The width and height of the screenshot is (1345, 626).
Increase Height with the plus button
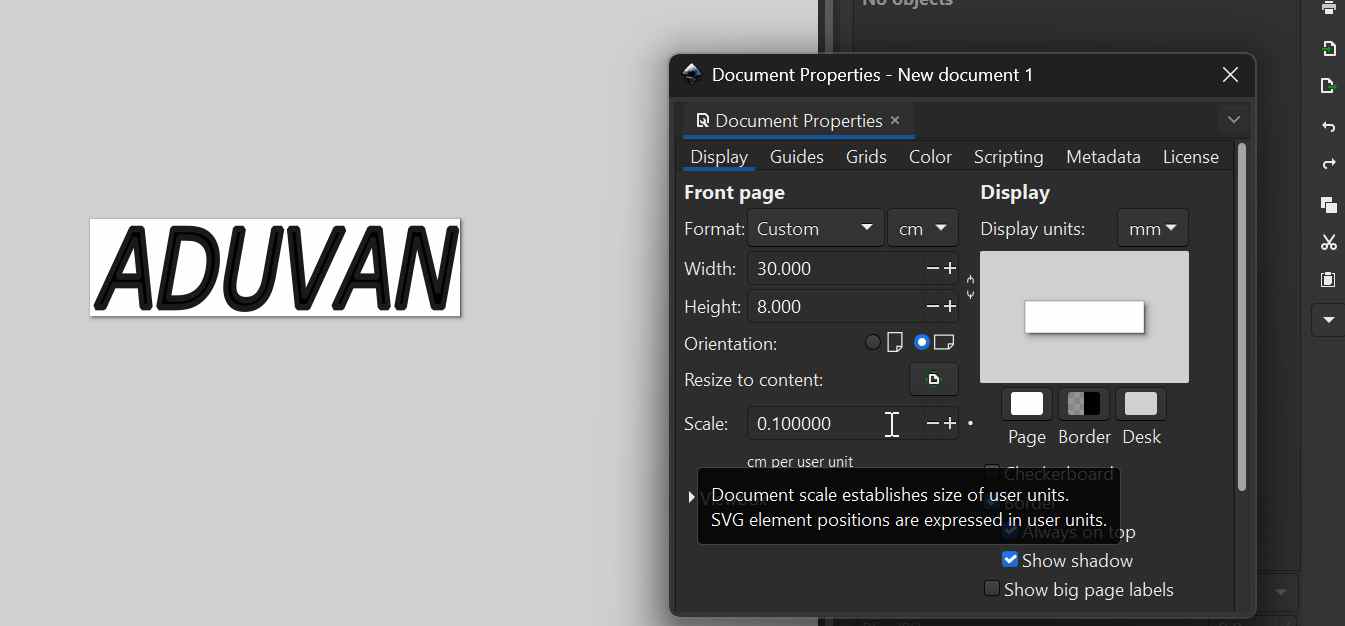[x=950, y=307]
